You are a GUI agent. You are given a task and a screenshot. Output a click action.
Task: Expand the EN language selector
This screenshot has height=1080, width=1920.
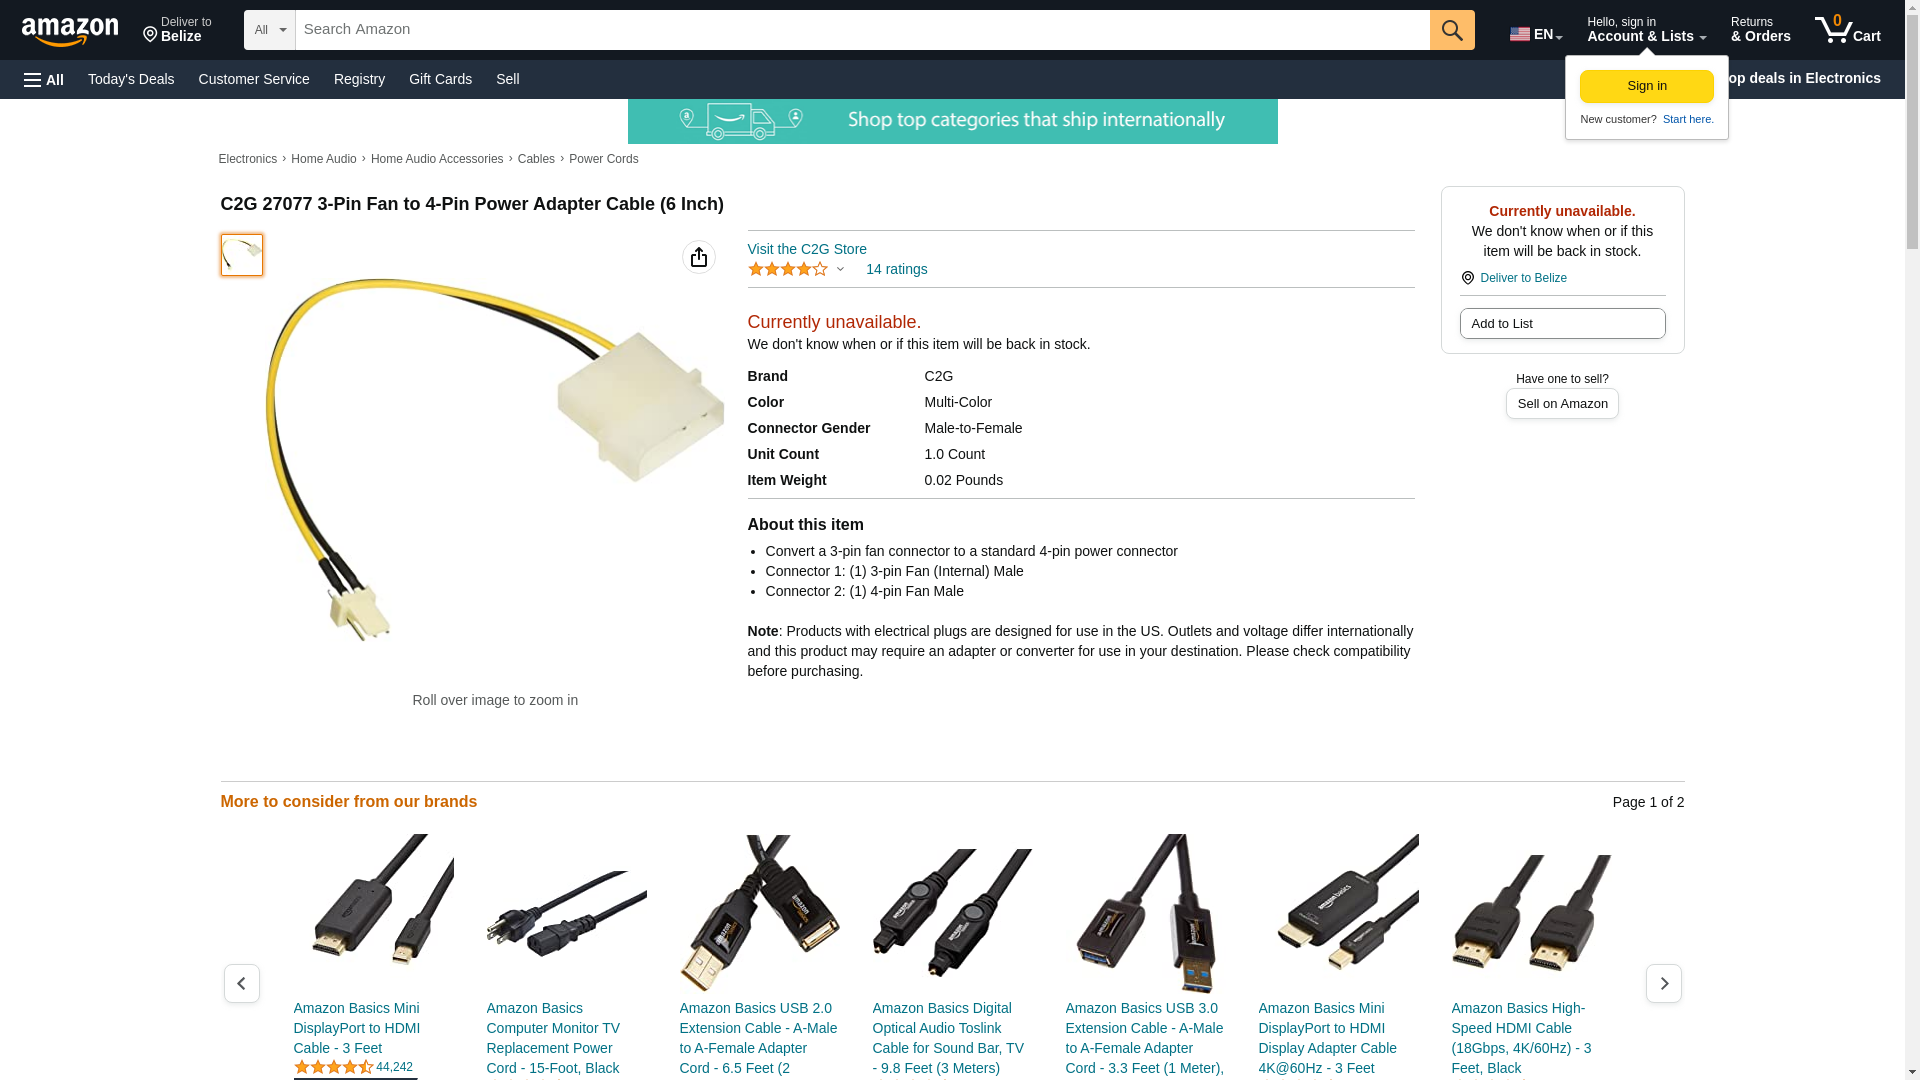tap(1536, 34)
